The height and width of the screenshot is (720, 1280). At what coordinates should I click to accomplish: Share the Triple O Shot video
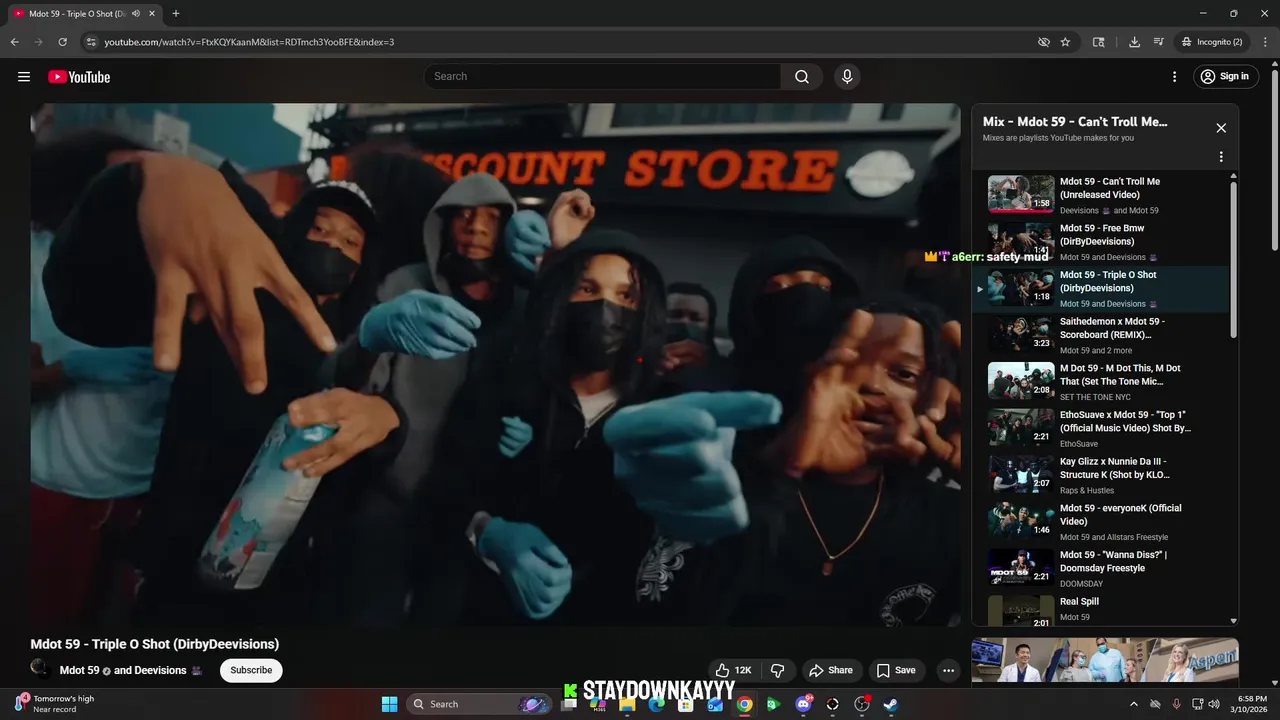831,670
